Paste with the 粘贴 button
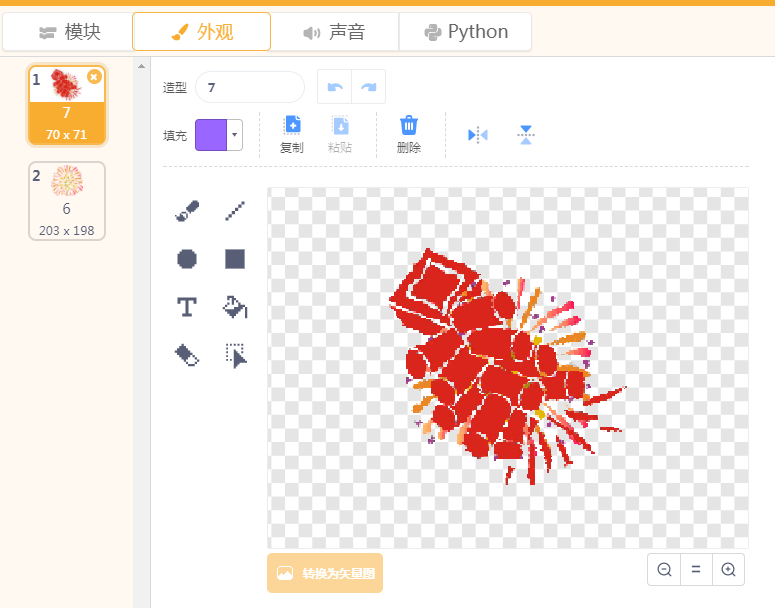 pyautogui.click(x=340, y=134)
